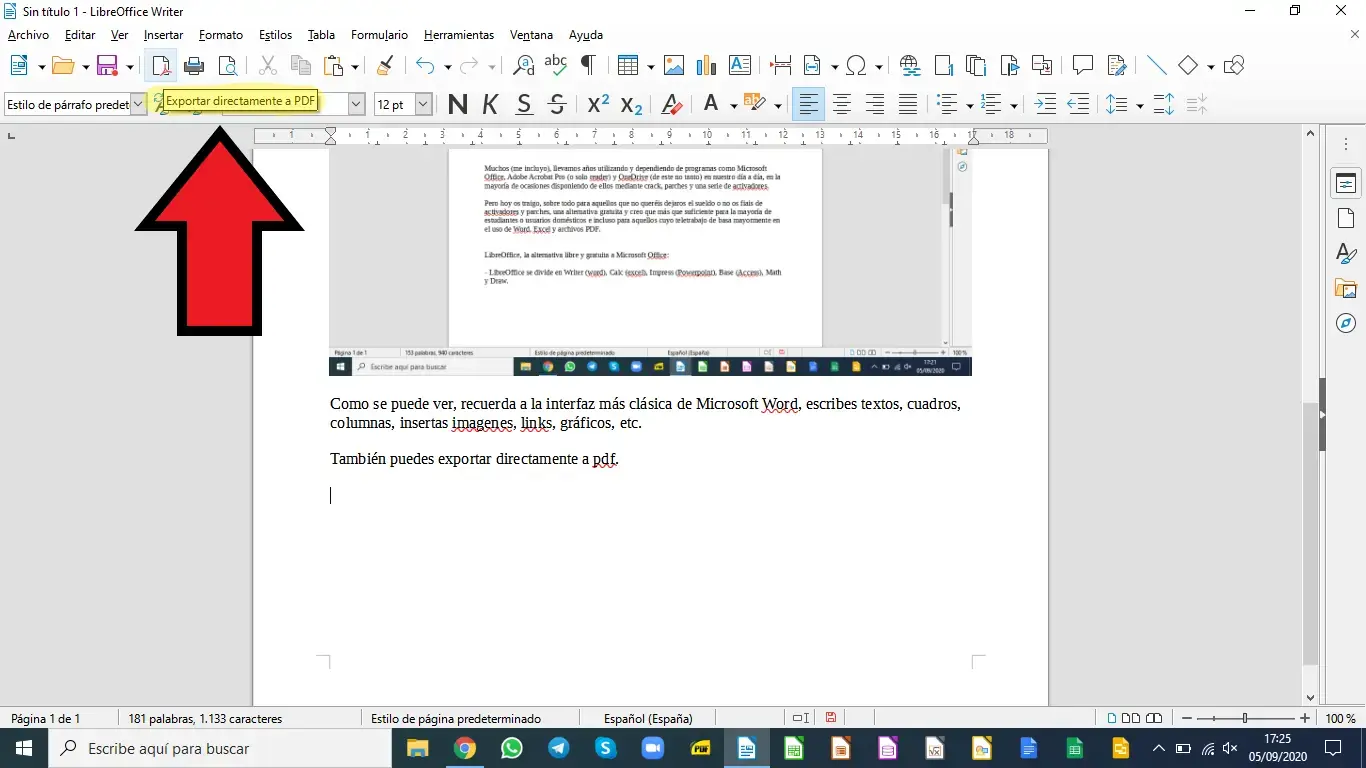Open the Tabla menu

coord(321,35)
